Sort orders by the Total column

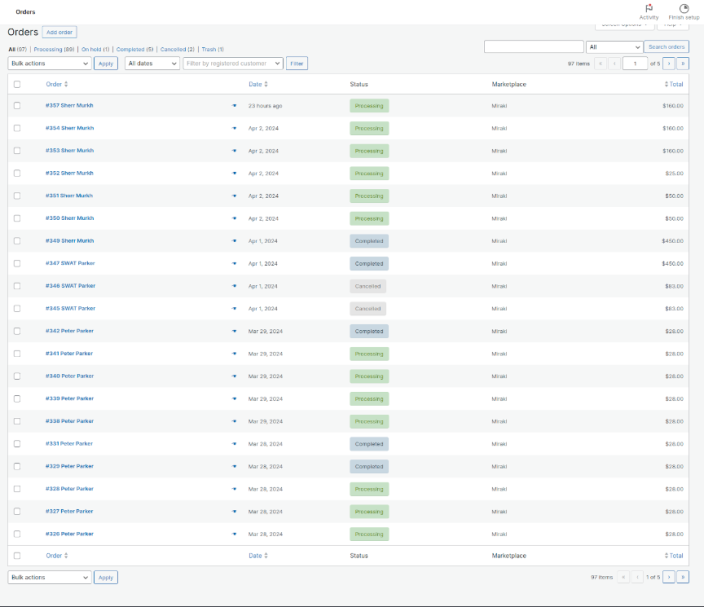(x=675, y=84)
